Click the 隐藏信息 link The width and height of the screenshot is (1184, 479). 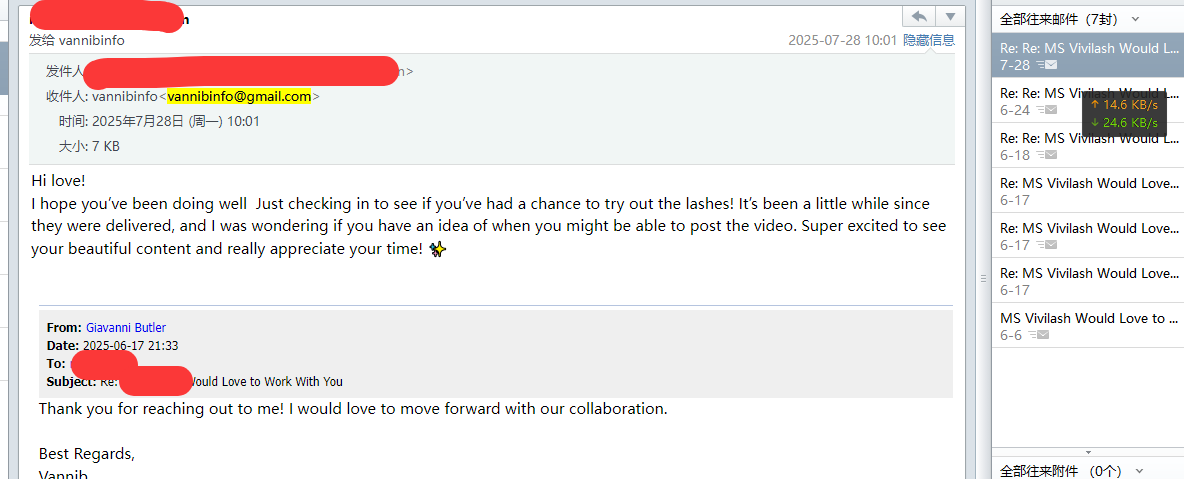(929, 40)
